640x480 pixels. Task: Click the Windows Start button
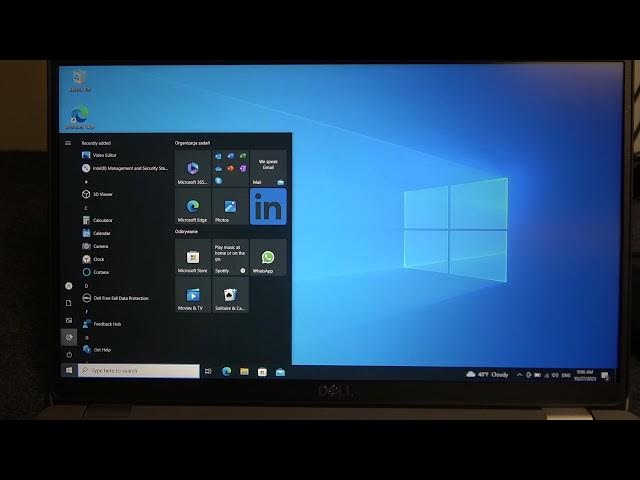(69, 371)
